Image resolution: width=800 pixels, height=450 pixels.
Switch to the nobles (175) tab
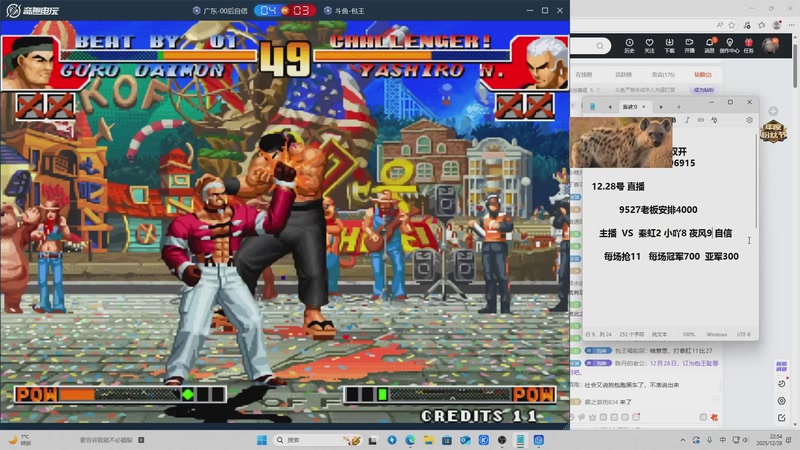click(x=663, y=74)
